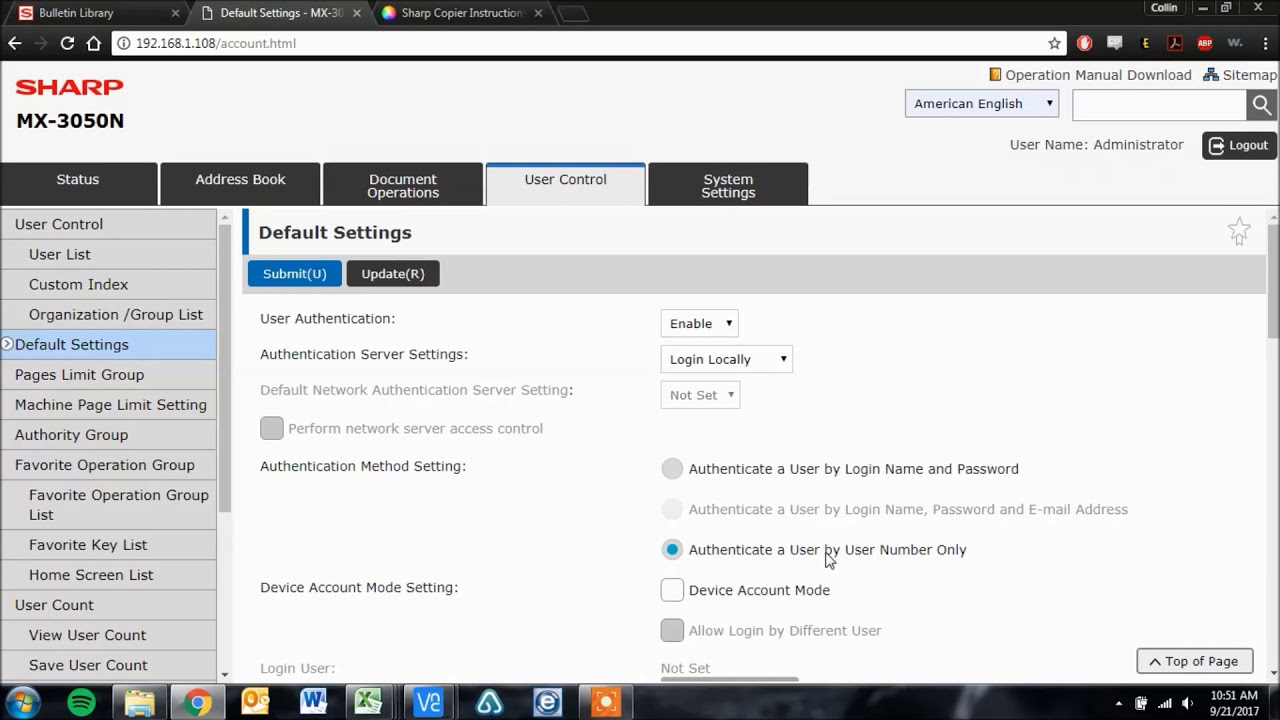Open the Sitemap link
Viewport: 1280px width, 720px height.
[1240, 75]
